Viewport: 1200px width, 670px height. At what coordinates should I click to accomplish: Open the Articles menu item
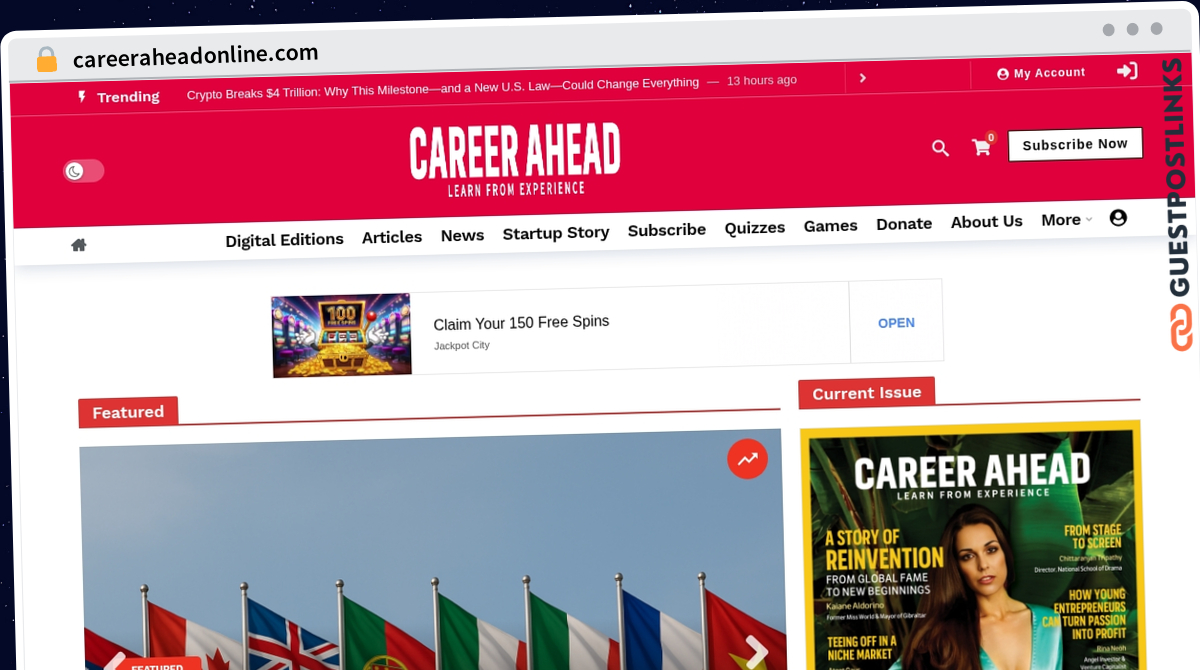[392, 237]
